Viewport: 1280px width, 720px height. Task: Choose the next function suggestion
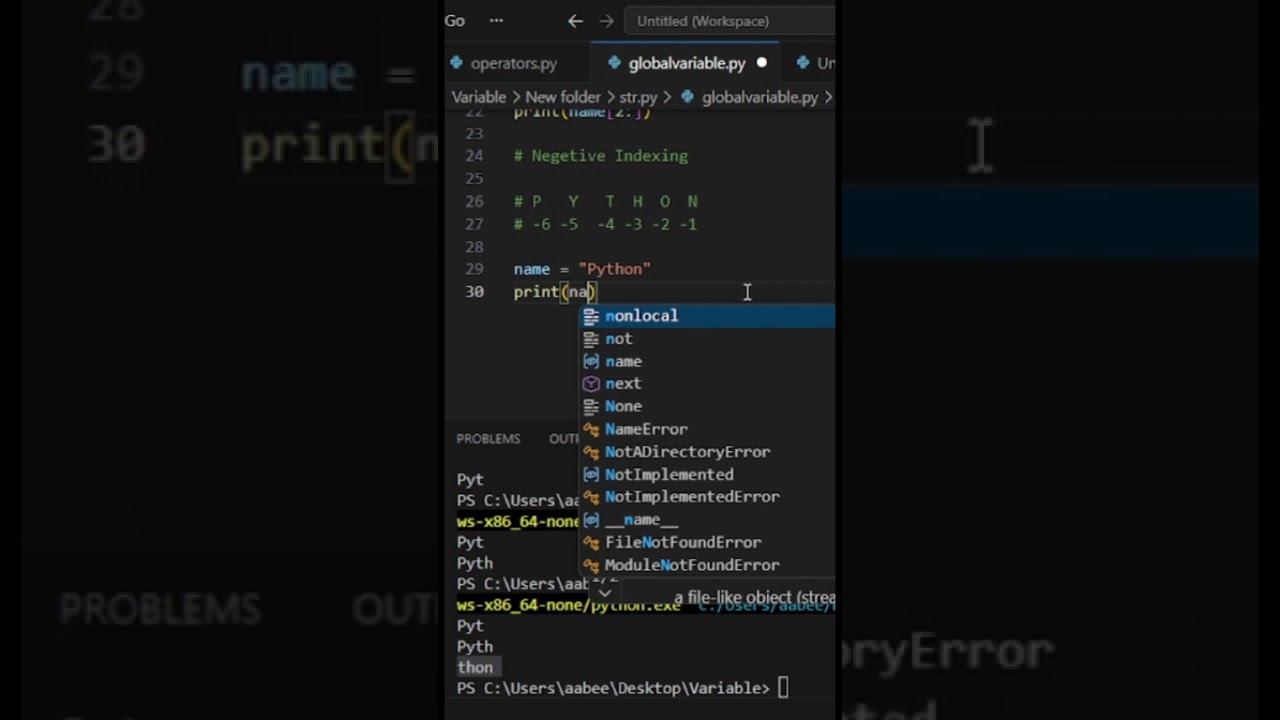tap(707, 384)
